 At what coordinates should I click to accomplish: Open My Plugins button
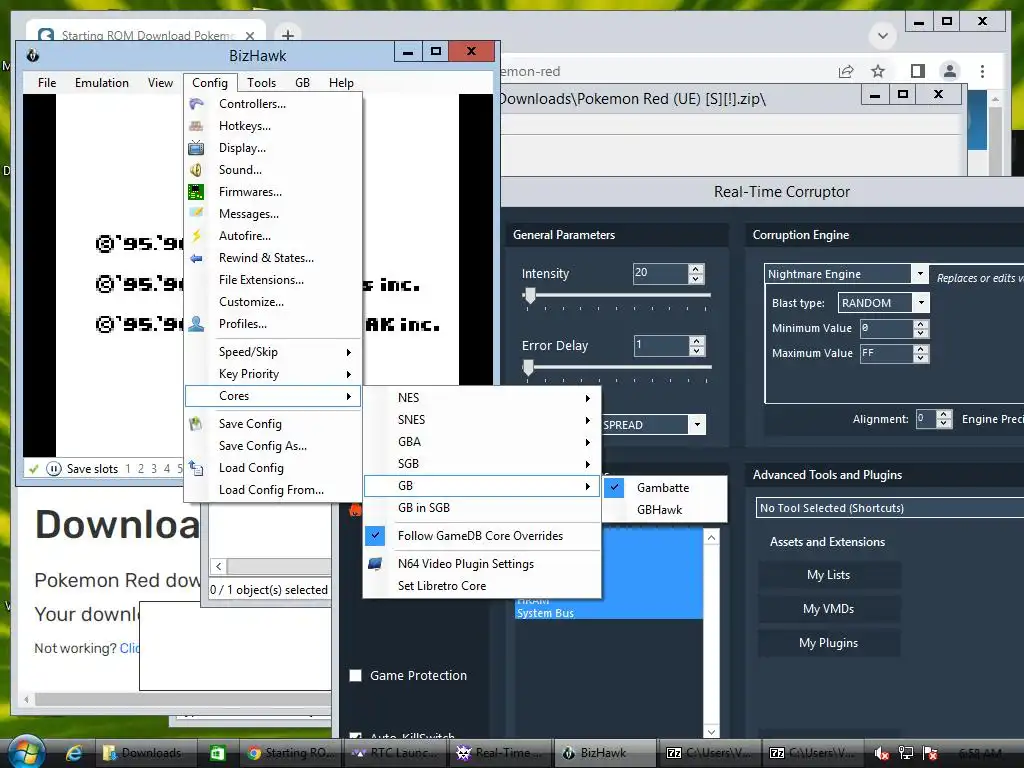point(829,643)
